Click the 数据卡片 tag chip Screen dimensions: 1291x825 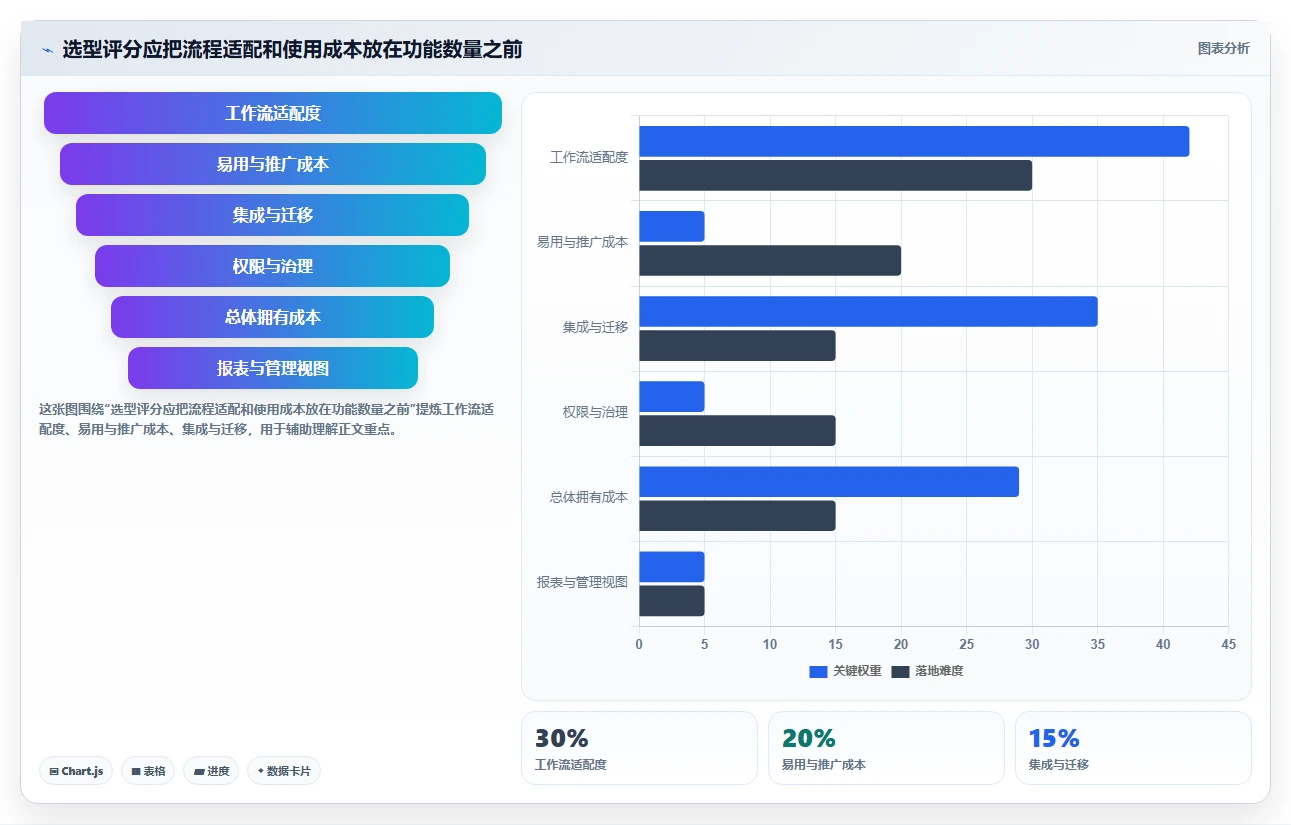tap(284, 771)
